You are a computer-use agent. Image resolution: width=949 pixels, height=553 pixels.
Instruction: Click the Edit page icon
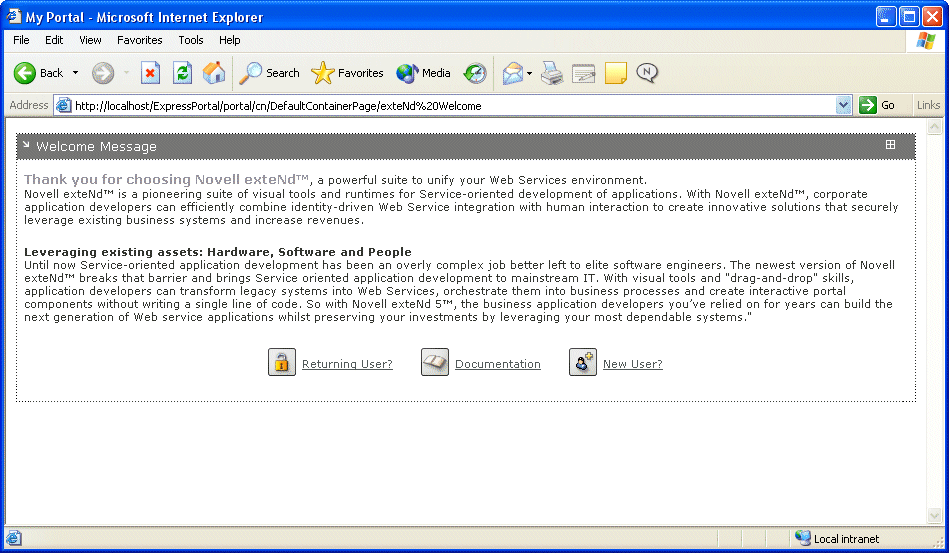click(583, 73)
